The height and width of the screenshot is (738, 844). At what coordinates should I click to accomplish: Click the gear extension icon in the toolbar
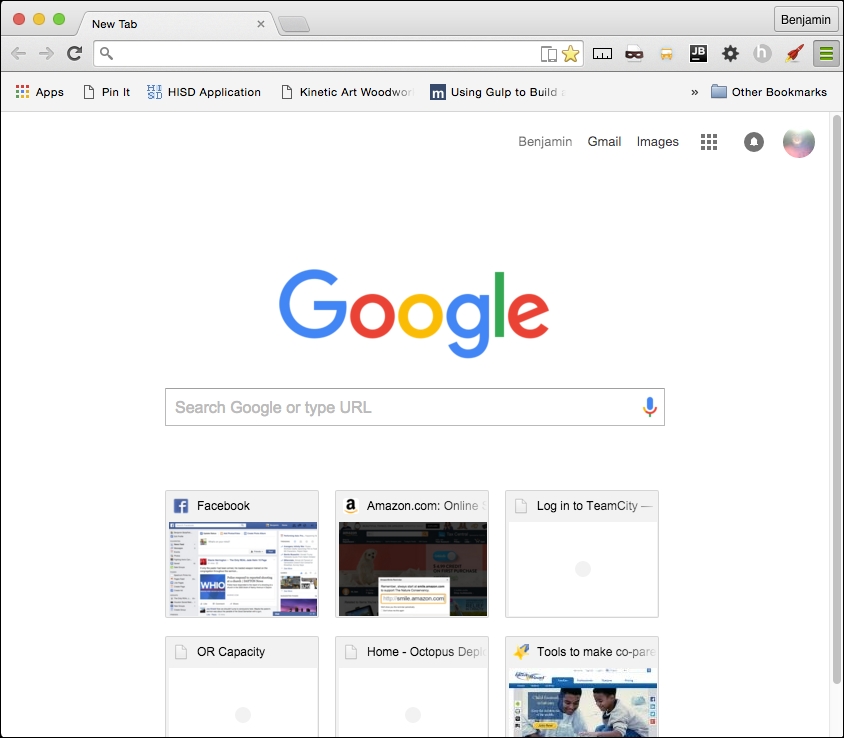click(x=730, y=54)
